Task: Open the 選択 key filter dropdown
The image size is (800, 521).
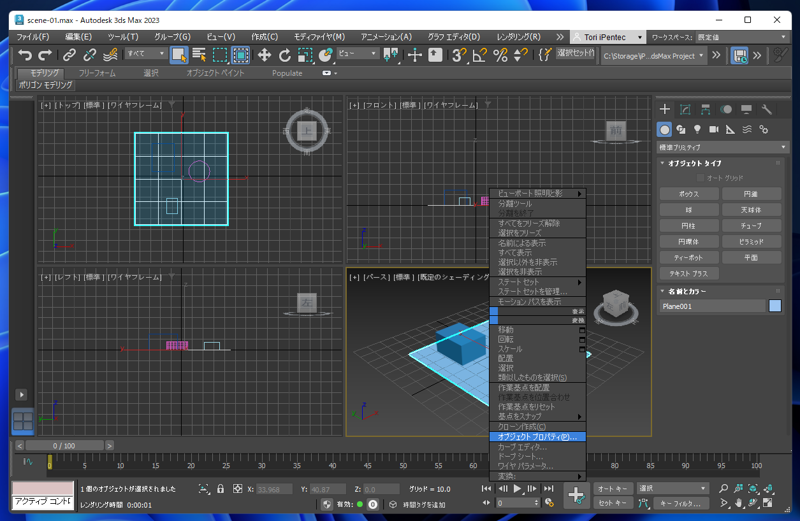Action: (x=672, y=488)
